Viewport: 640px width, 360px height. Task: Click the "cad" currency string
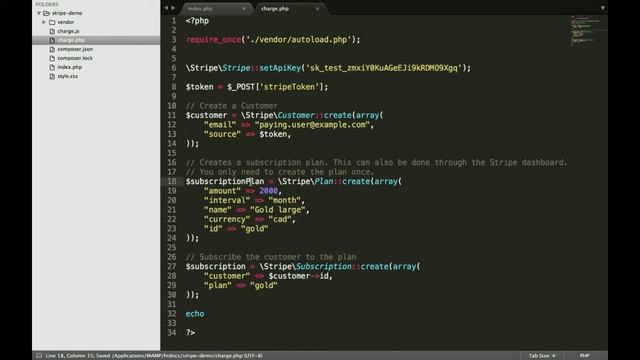(x=280, y=219)
